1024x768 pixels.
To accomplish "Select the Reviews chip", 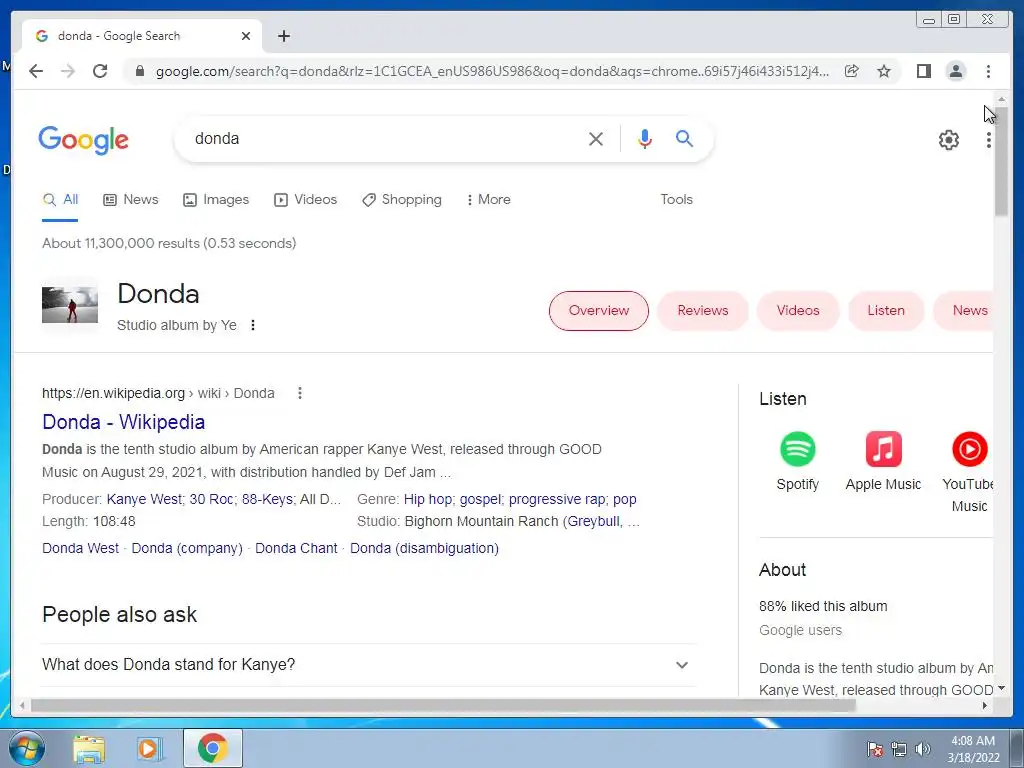I will (x=703, y=311).
